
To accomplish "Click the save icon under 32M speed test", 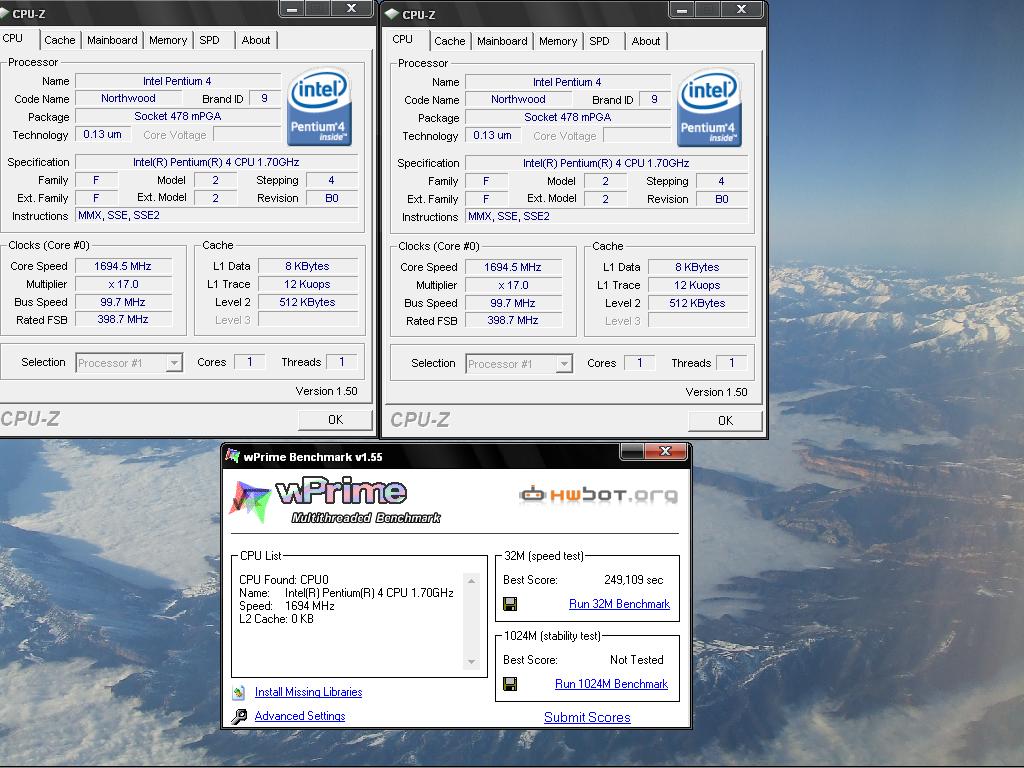I will (x=510, y=604).
